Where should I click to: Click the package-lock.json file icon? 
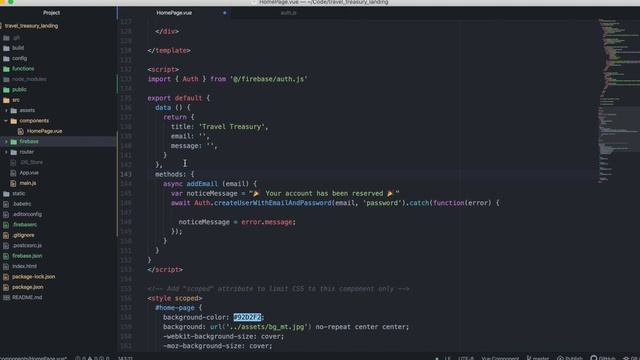tap(6, 277)
